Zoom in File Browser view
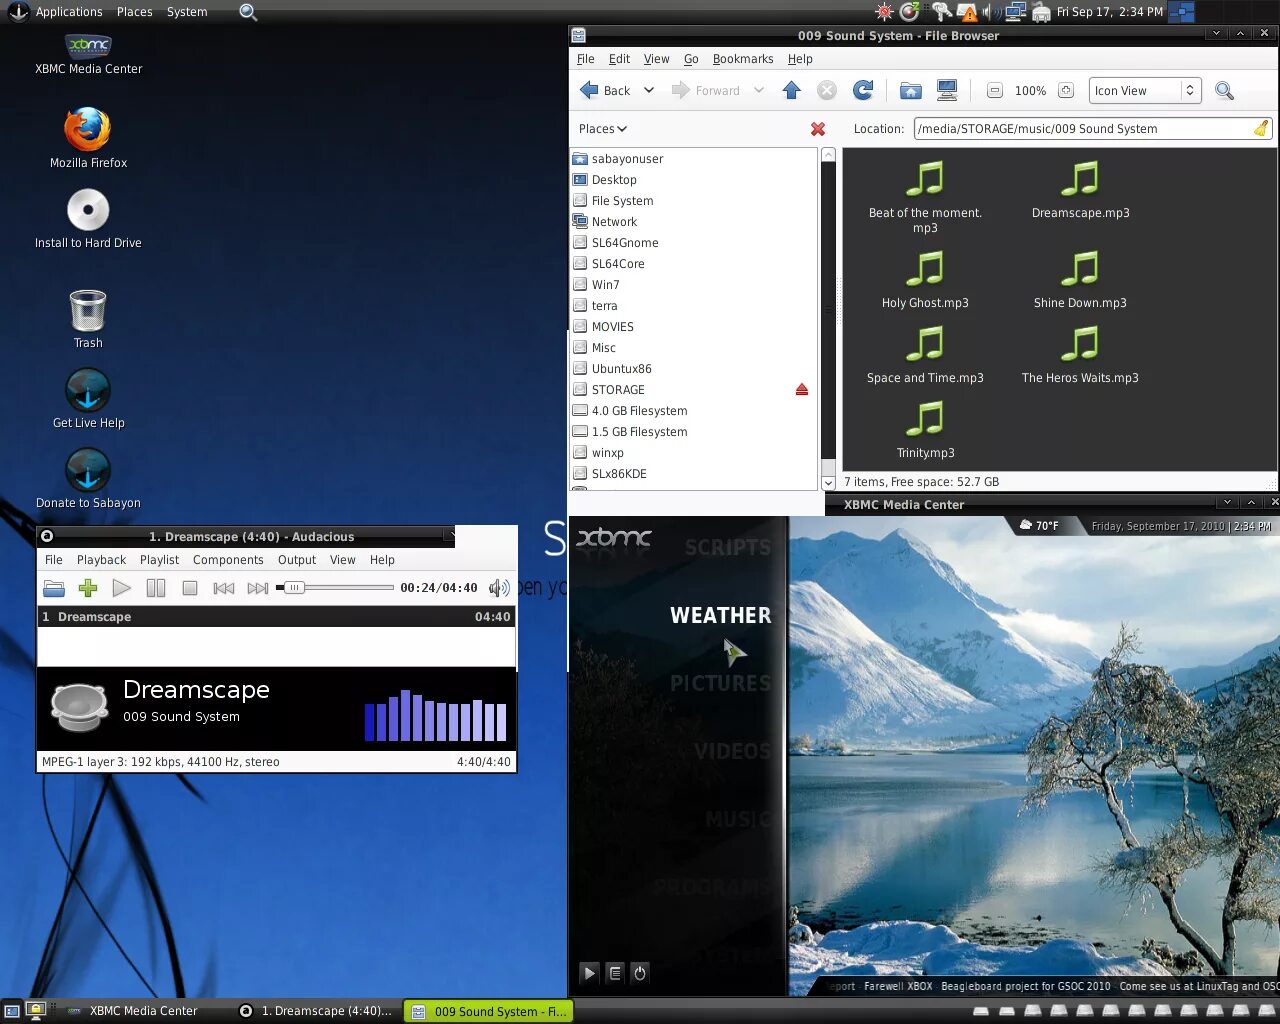This screenshot has width=1280, height=1024. pos(1066,91)
